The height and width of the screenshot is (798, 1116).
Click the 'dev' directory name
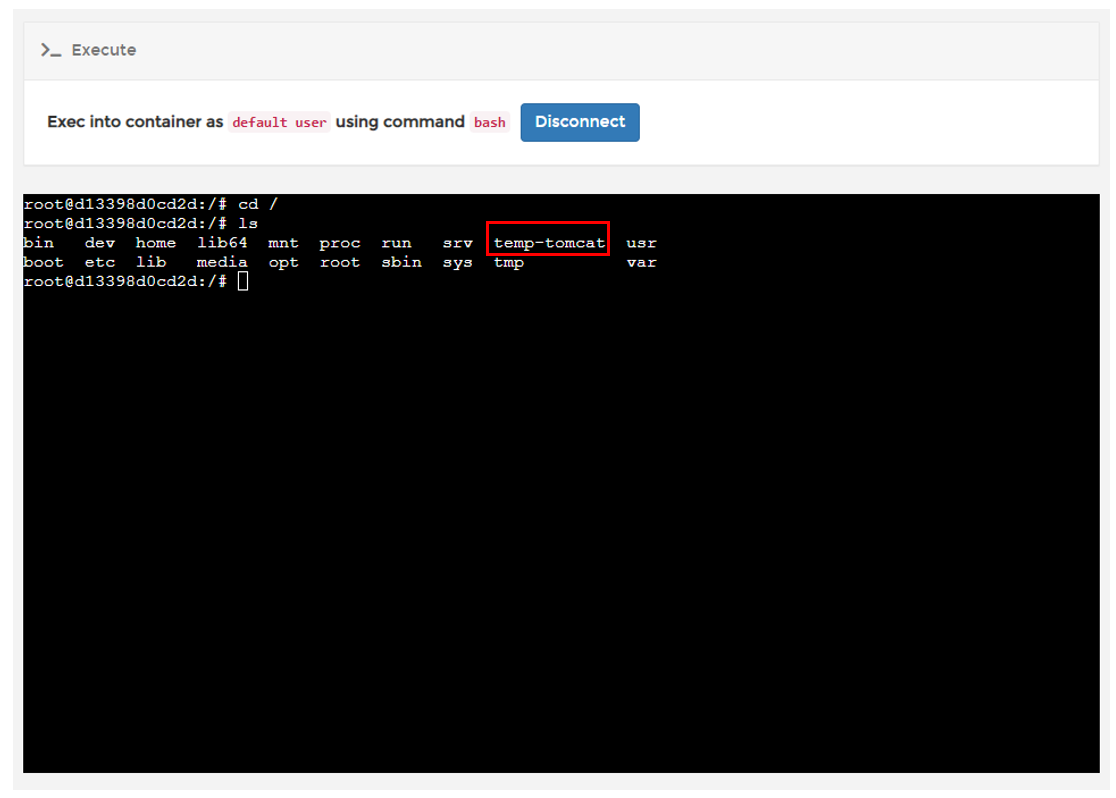coord(100,243)
